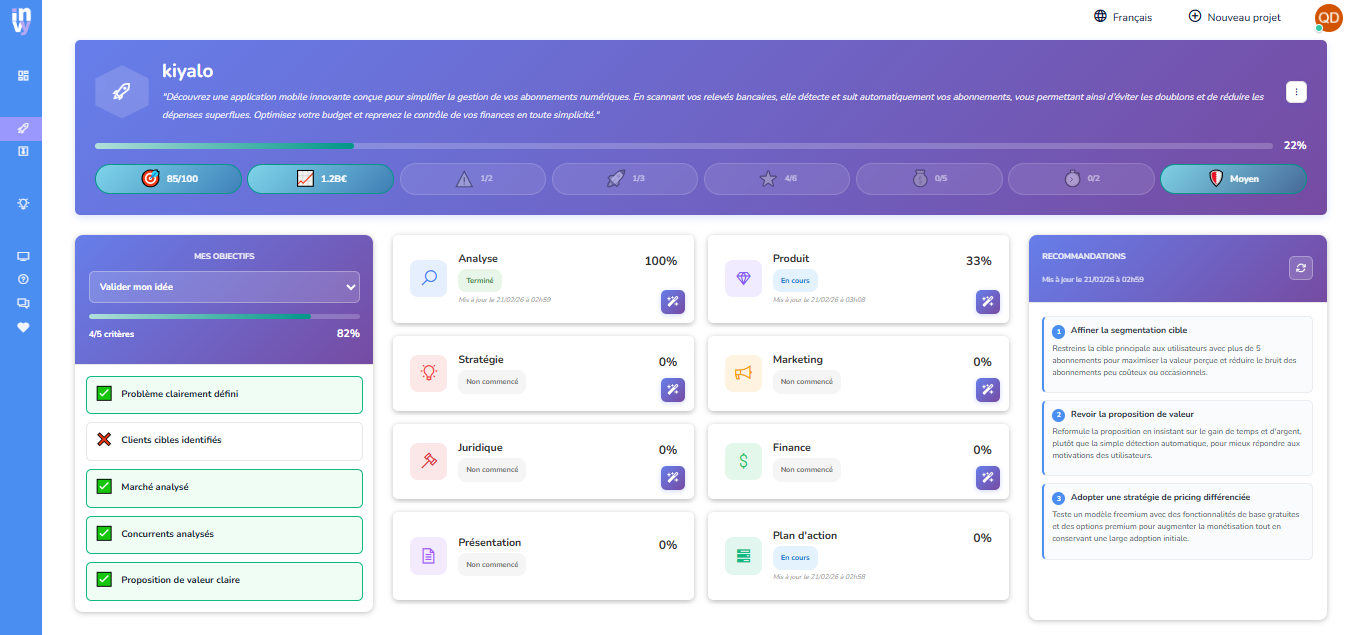Click the project progress bar at 22%
Image resolution: width=1359 pixels, height=635 pixels.
pos(684,146)
